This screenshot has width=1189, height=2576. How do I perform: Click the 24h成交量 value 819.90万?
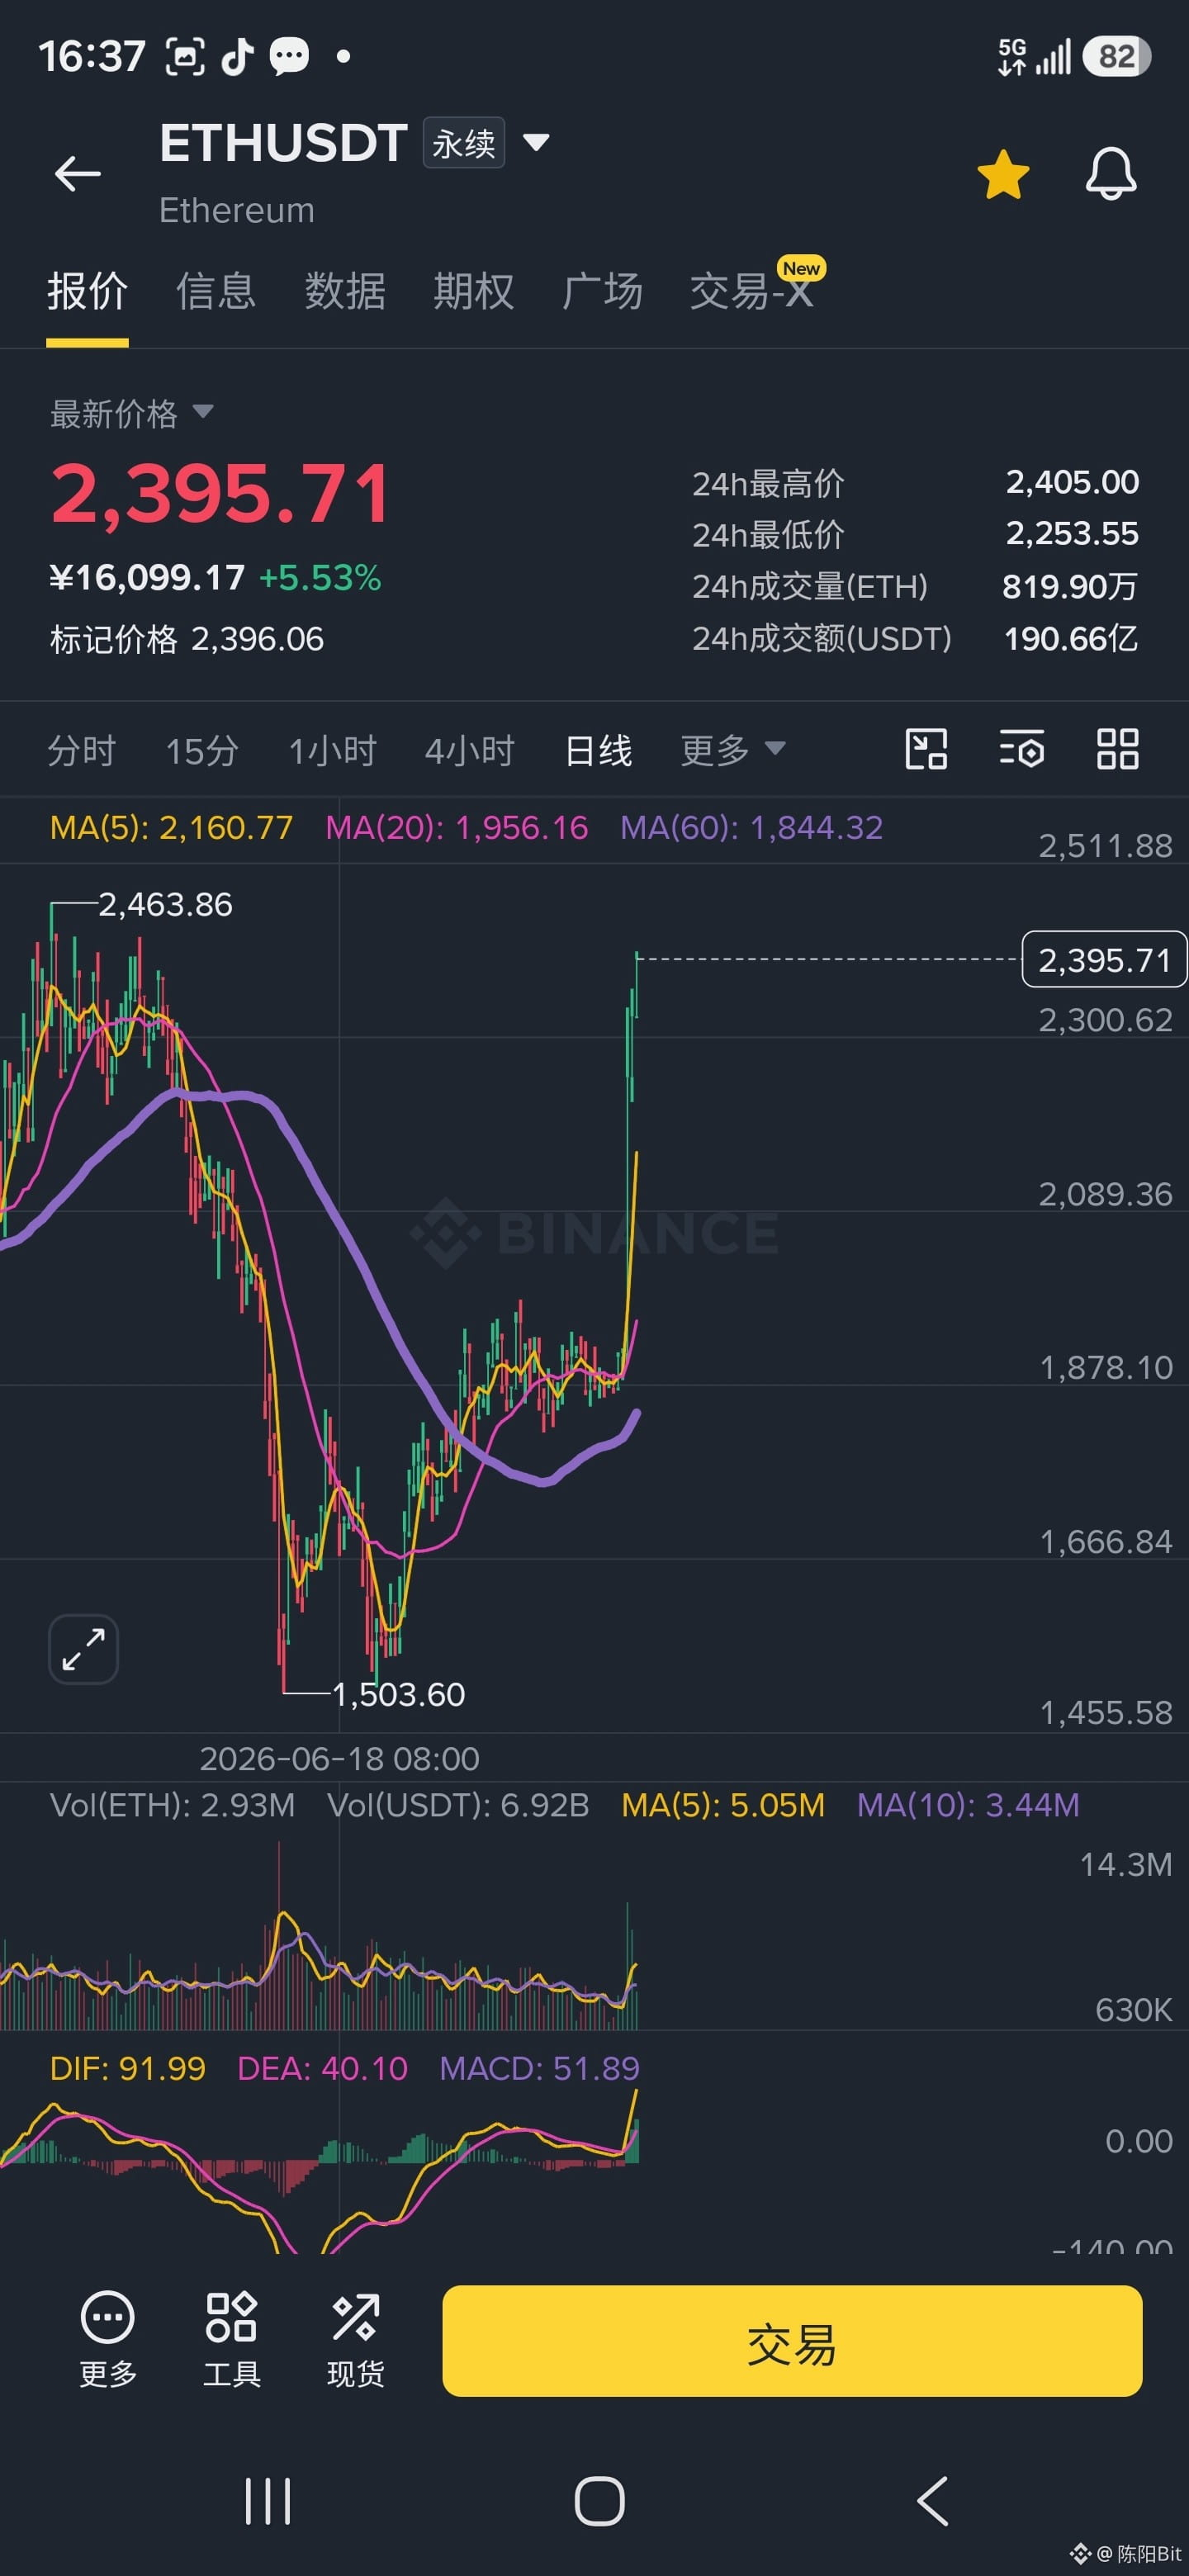[1070, 587]
